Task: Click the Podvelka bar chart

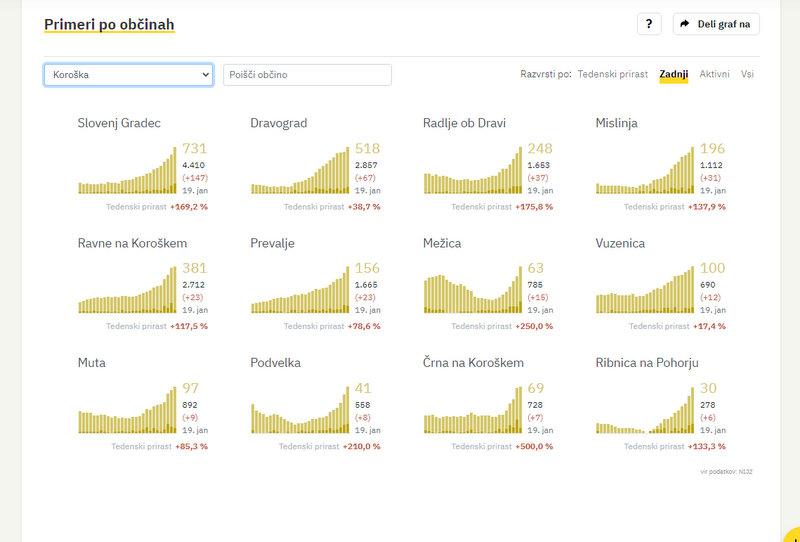Action: 300,410
